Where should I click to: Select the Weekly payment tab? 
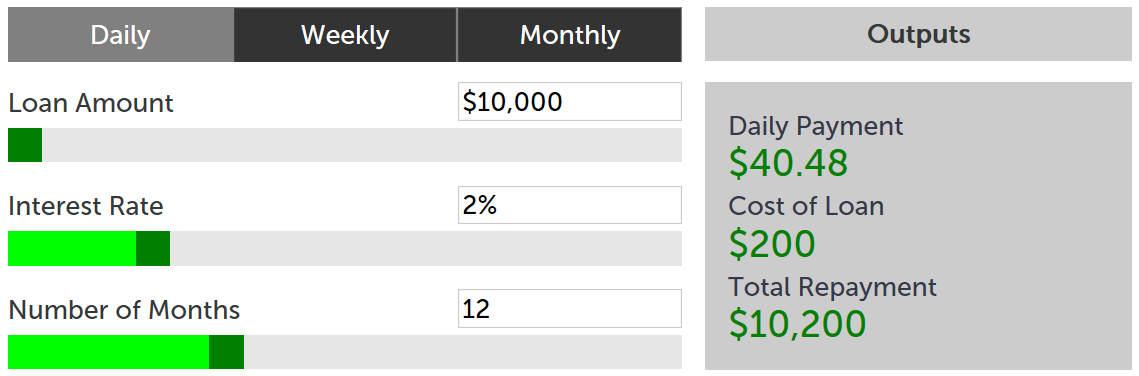pyautogui.click(x=345, y=35)
